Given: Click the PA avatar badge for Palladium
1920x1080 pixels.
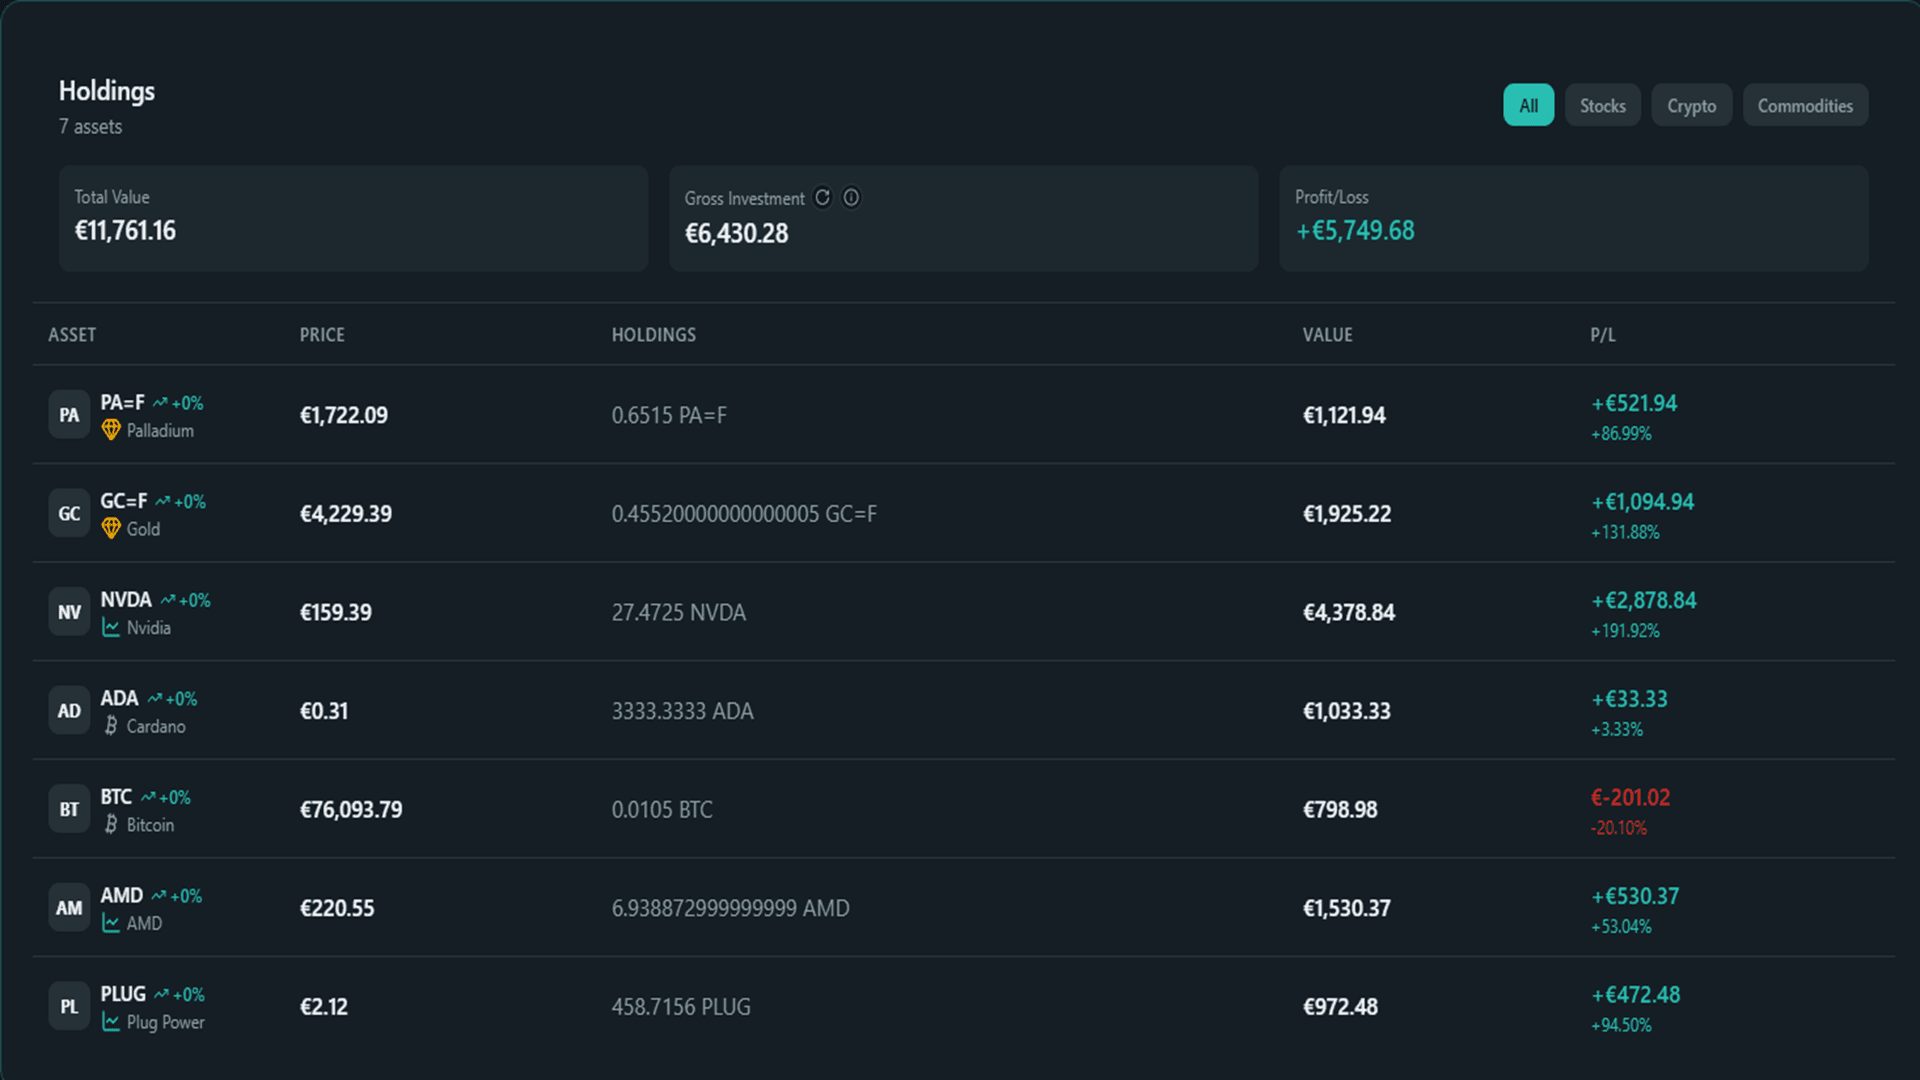Looking at the screenshot, I should coord(69,415).
